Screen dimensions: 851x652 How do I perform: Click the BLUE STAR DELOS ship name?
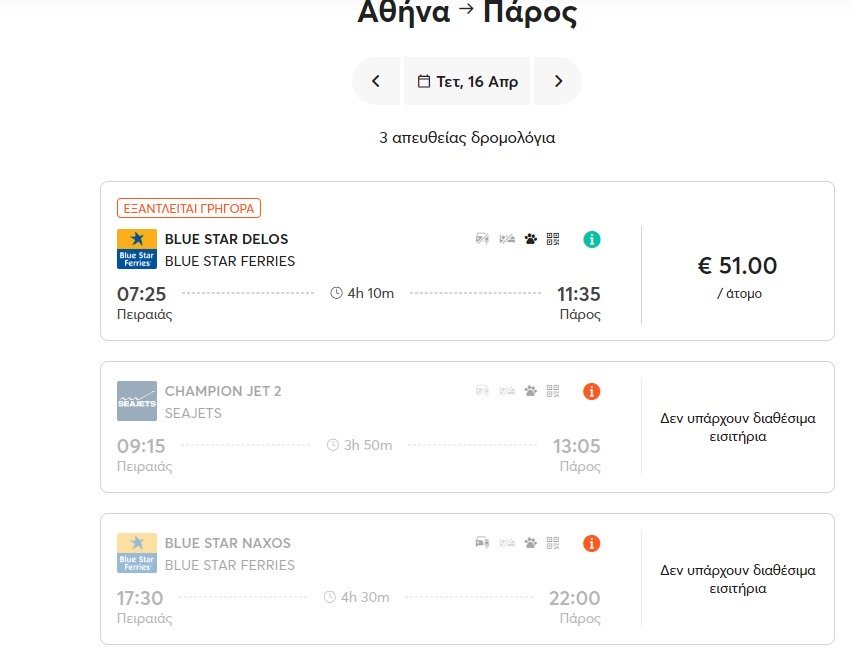point(226,239)
